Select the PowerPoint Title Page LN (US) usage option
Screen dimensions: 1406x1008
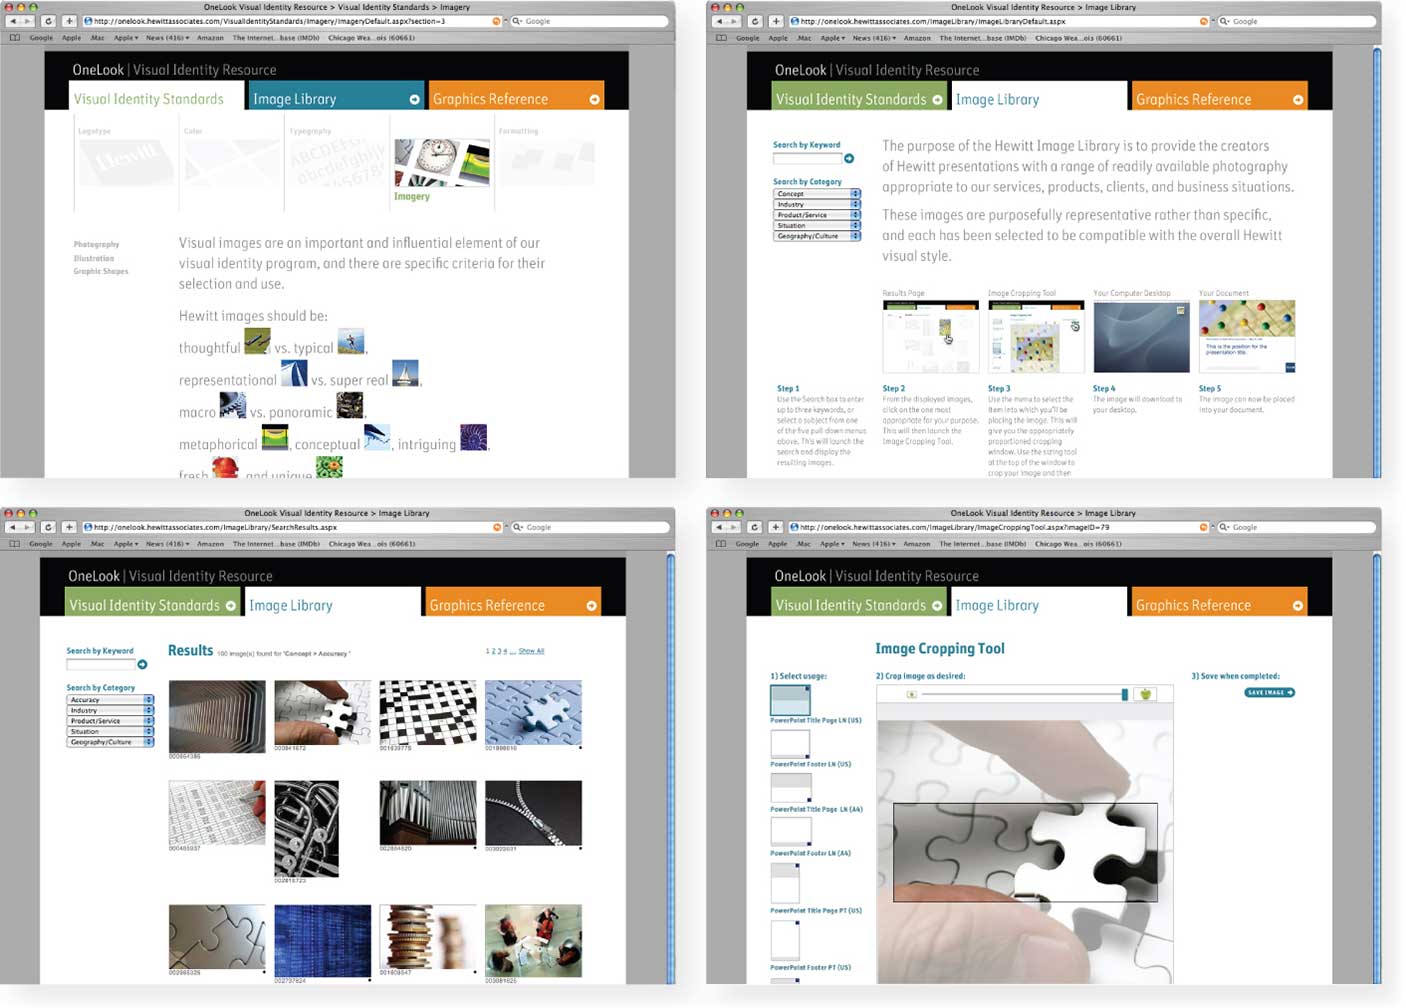[790, 699]
